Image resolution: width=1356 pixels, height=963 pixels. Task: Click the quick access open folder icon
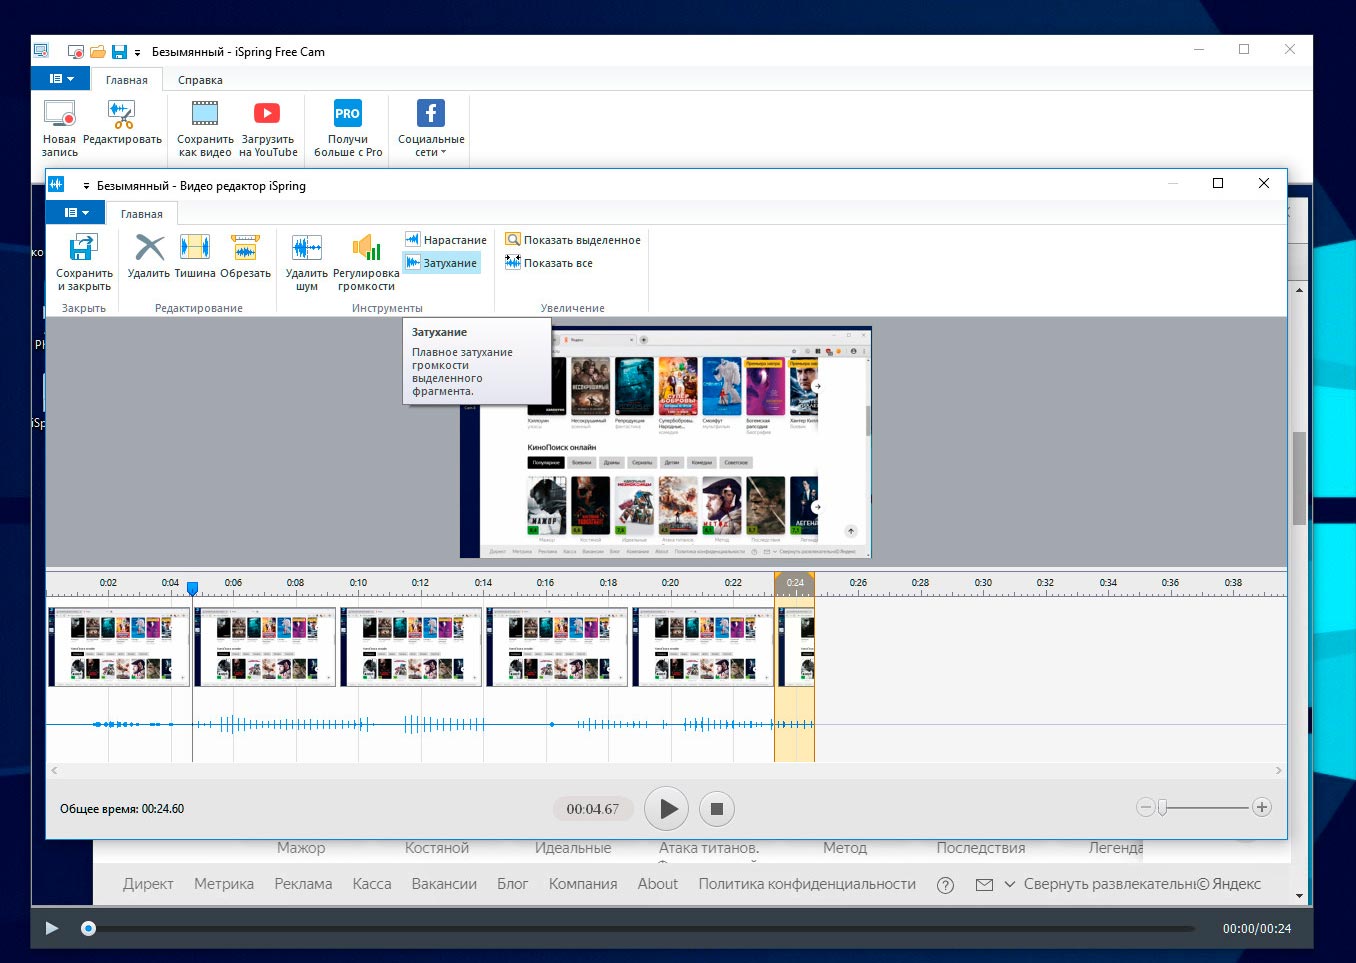click(x=98, y=52)
